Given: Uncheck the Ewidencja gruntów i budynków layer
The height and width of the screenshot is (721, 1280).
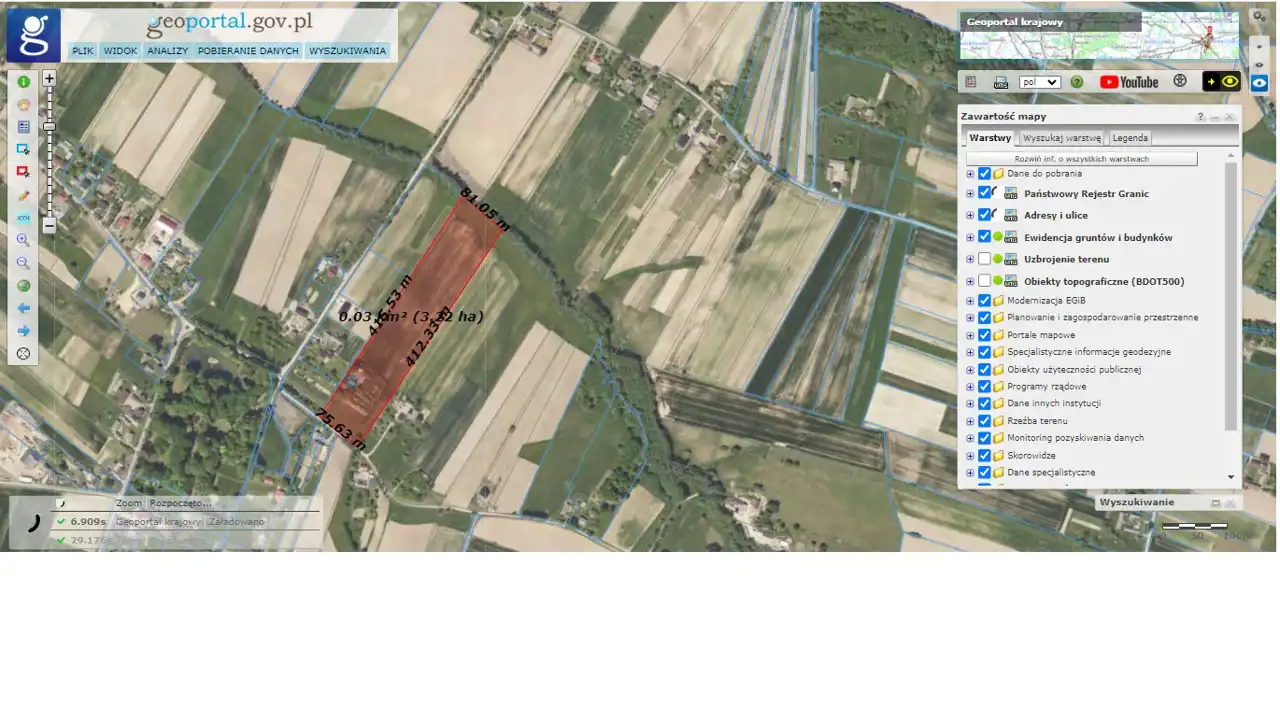Looking at the screenshot, I should point(984,237).
